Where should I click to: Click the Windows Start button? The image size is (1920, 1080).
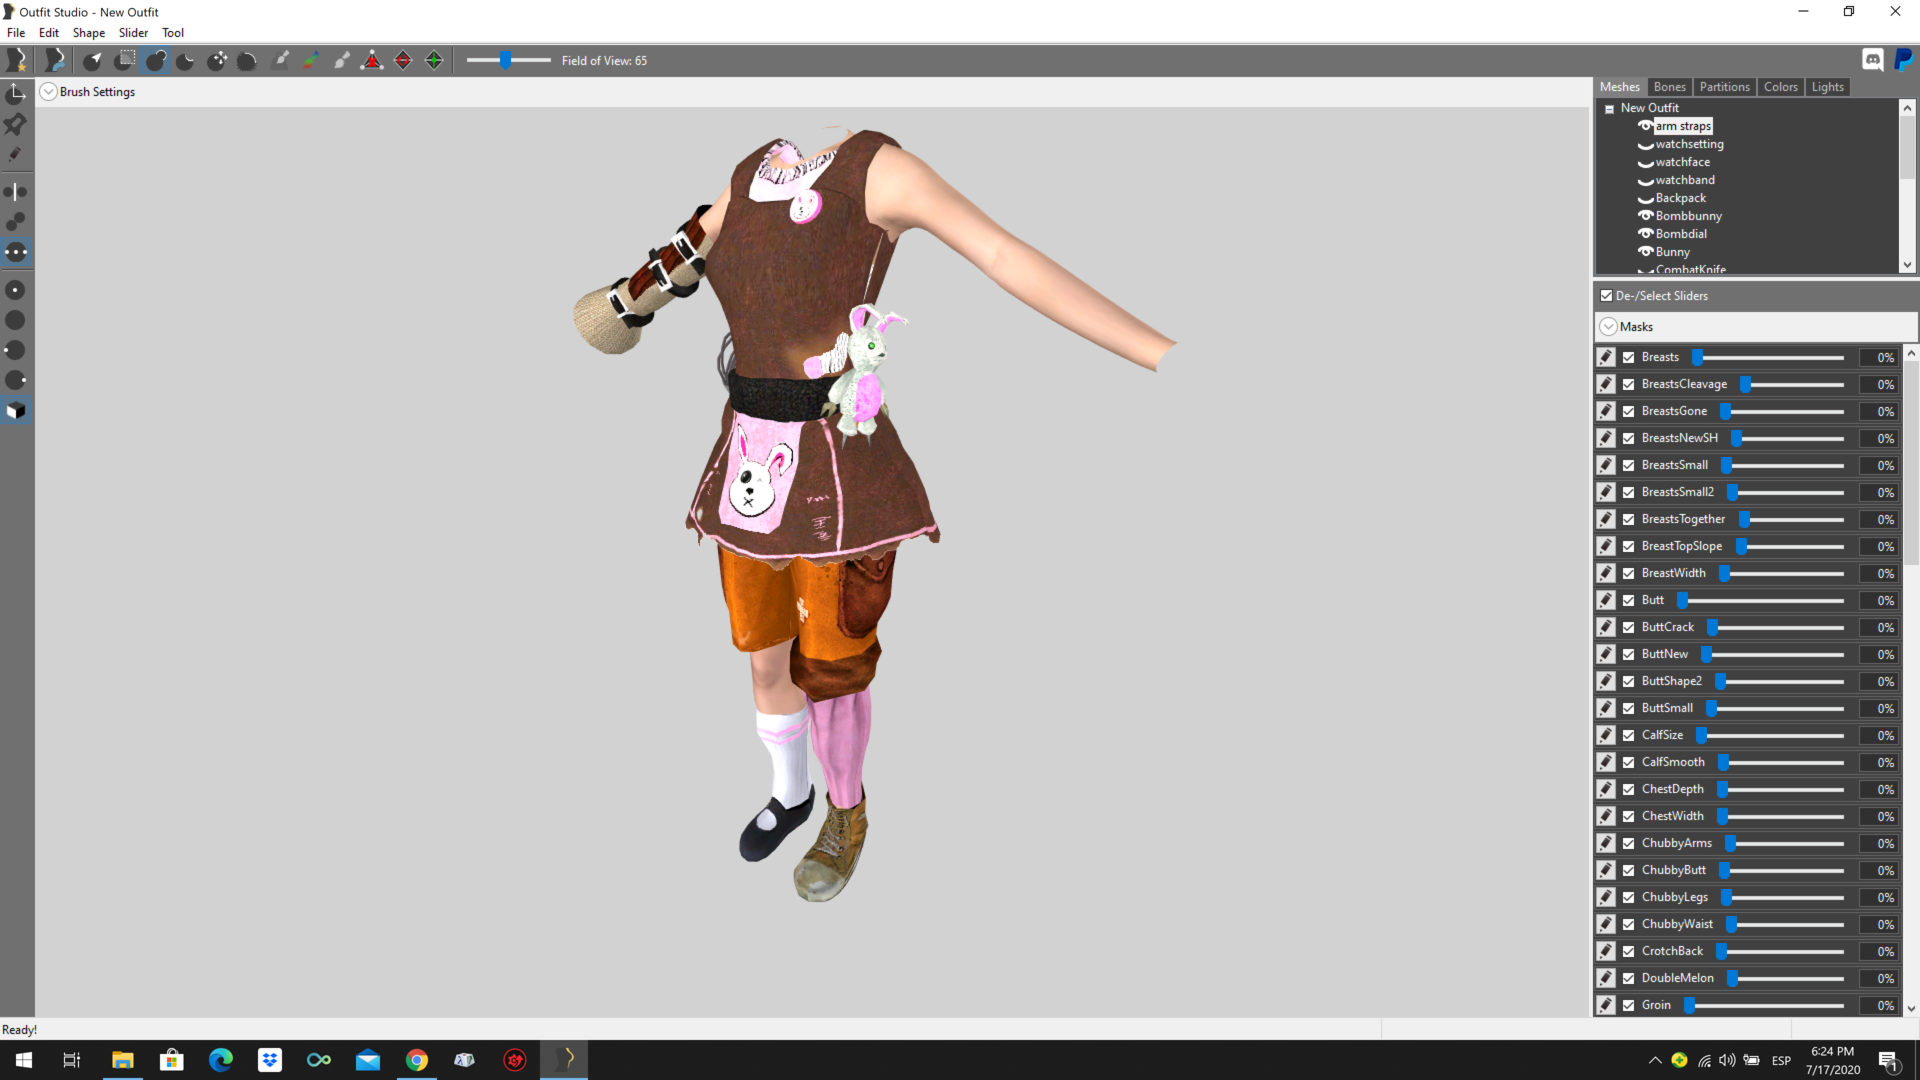(24, 1060)
